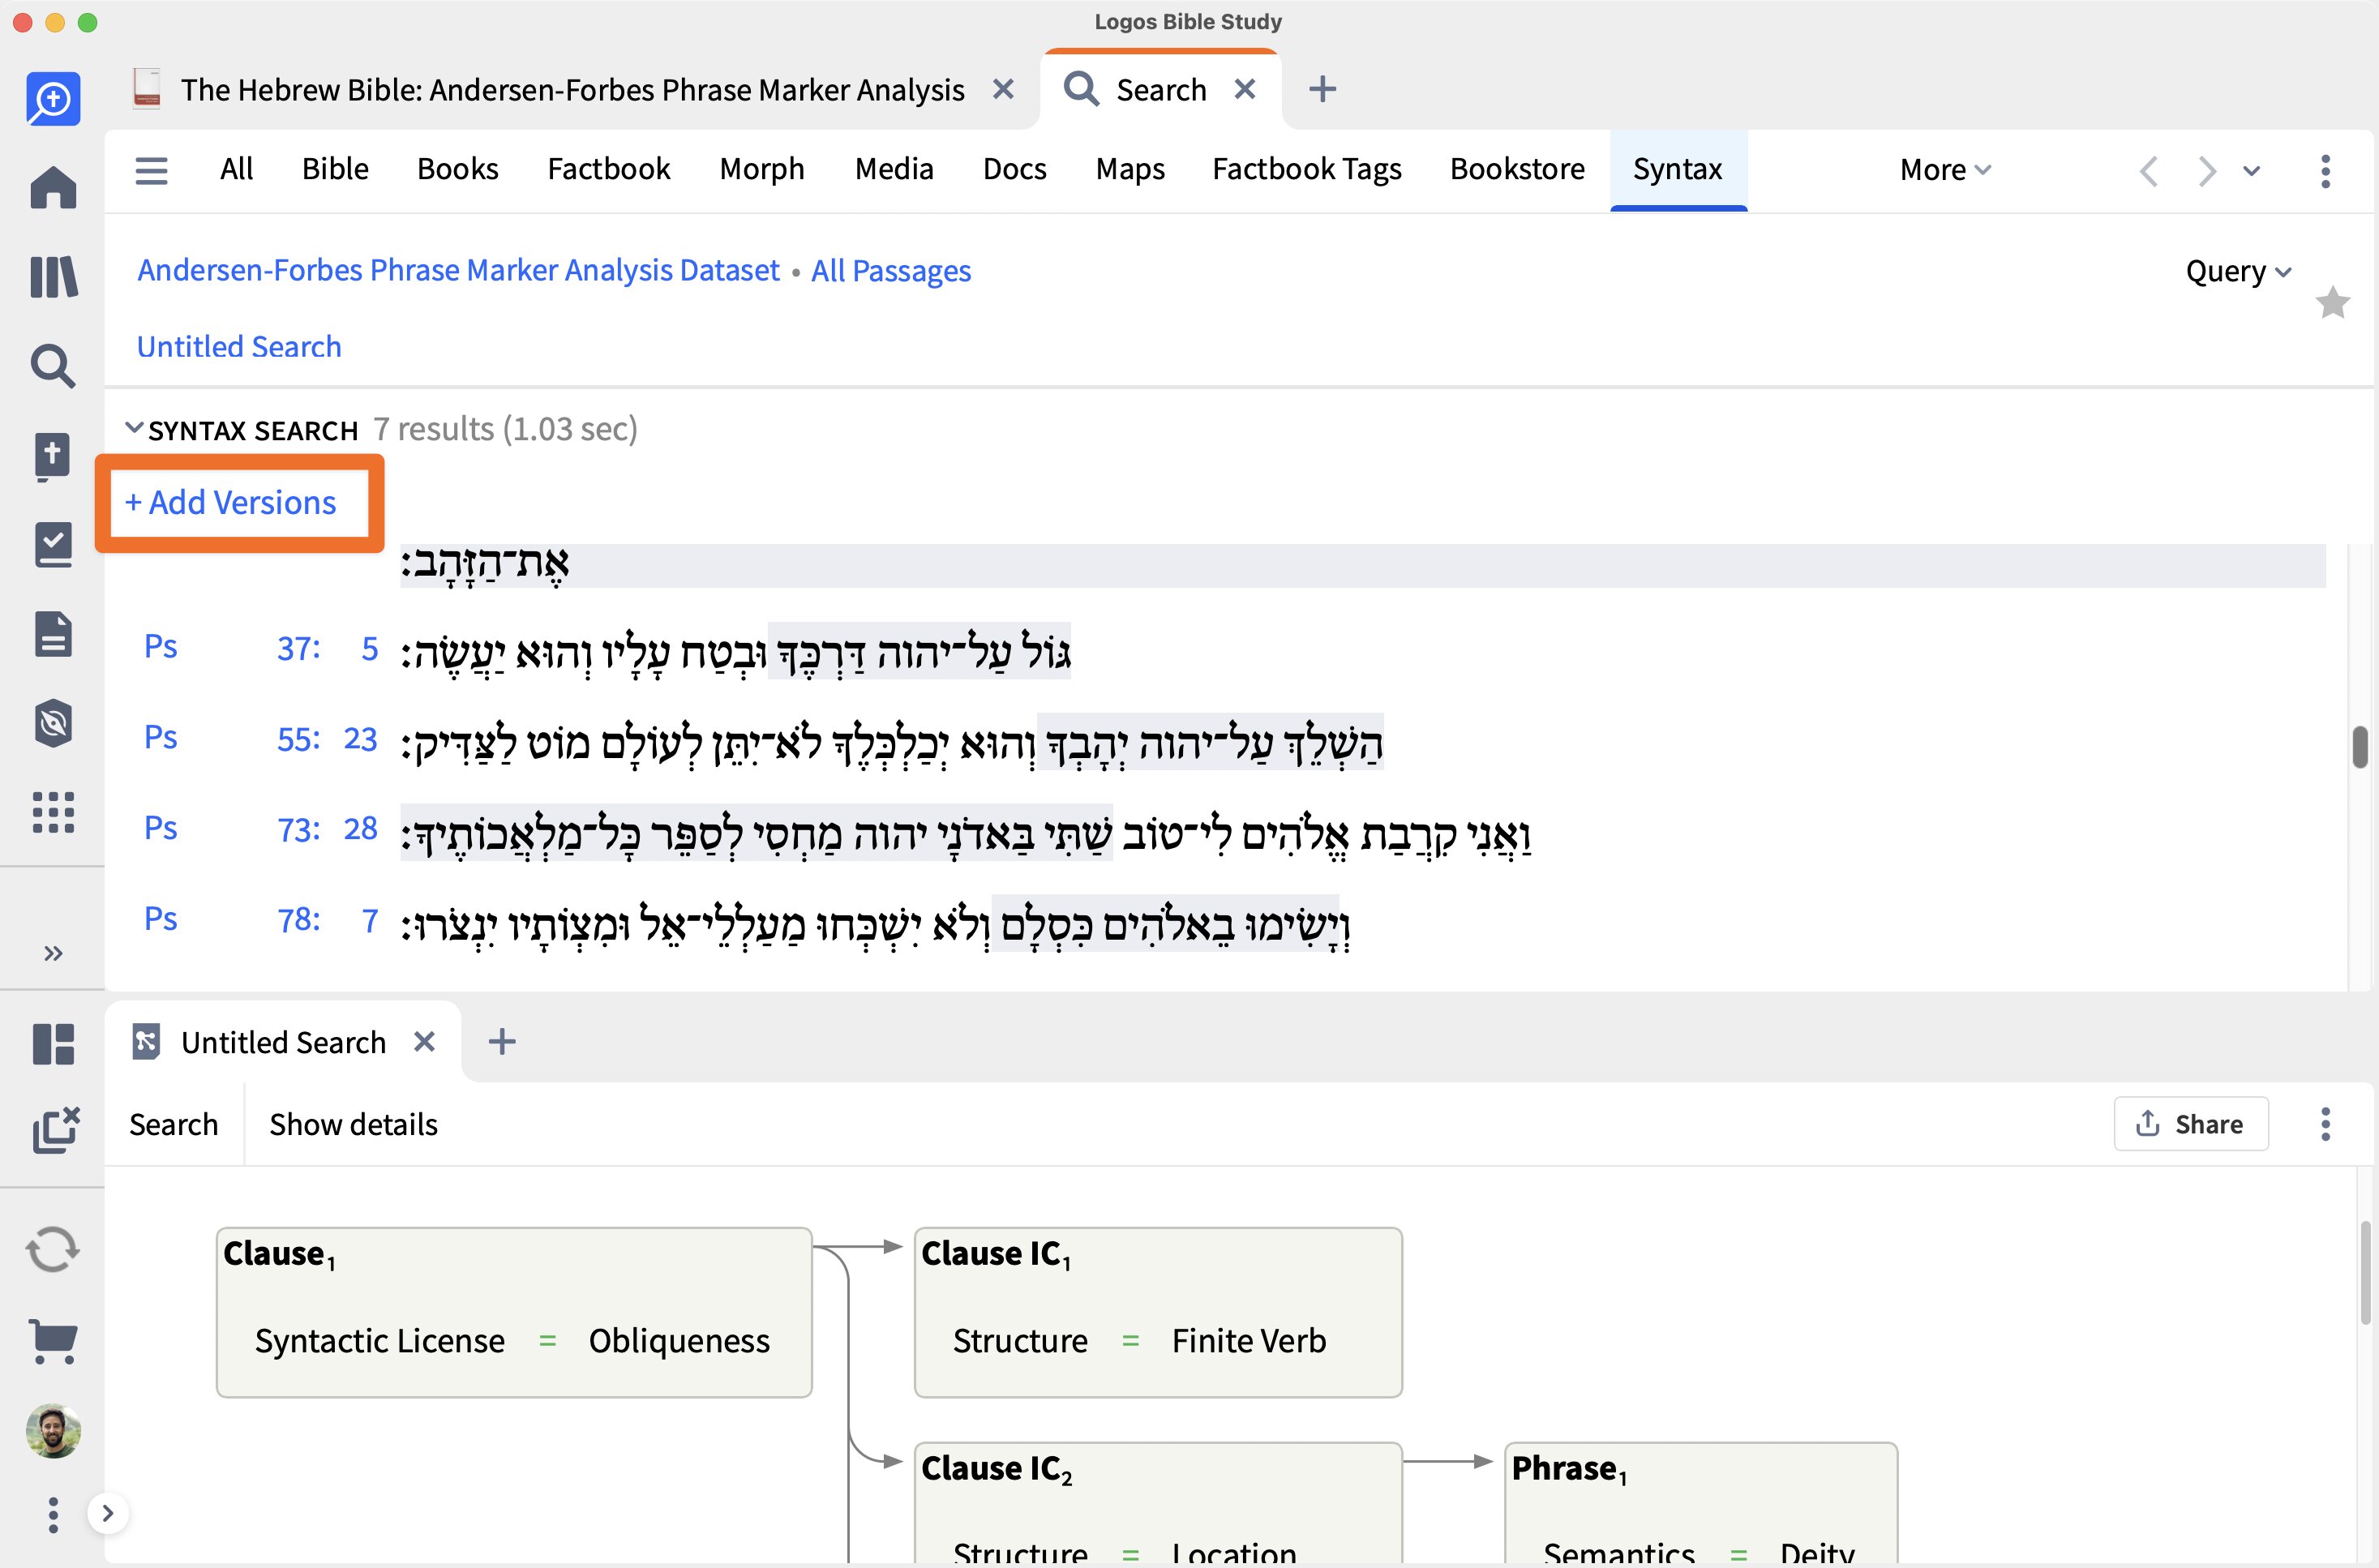The height and width of the screenshot is (1568, 2379).
Task: Click the Sync refresh icon
Action: (x=53, y=1249)
